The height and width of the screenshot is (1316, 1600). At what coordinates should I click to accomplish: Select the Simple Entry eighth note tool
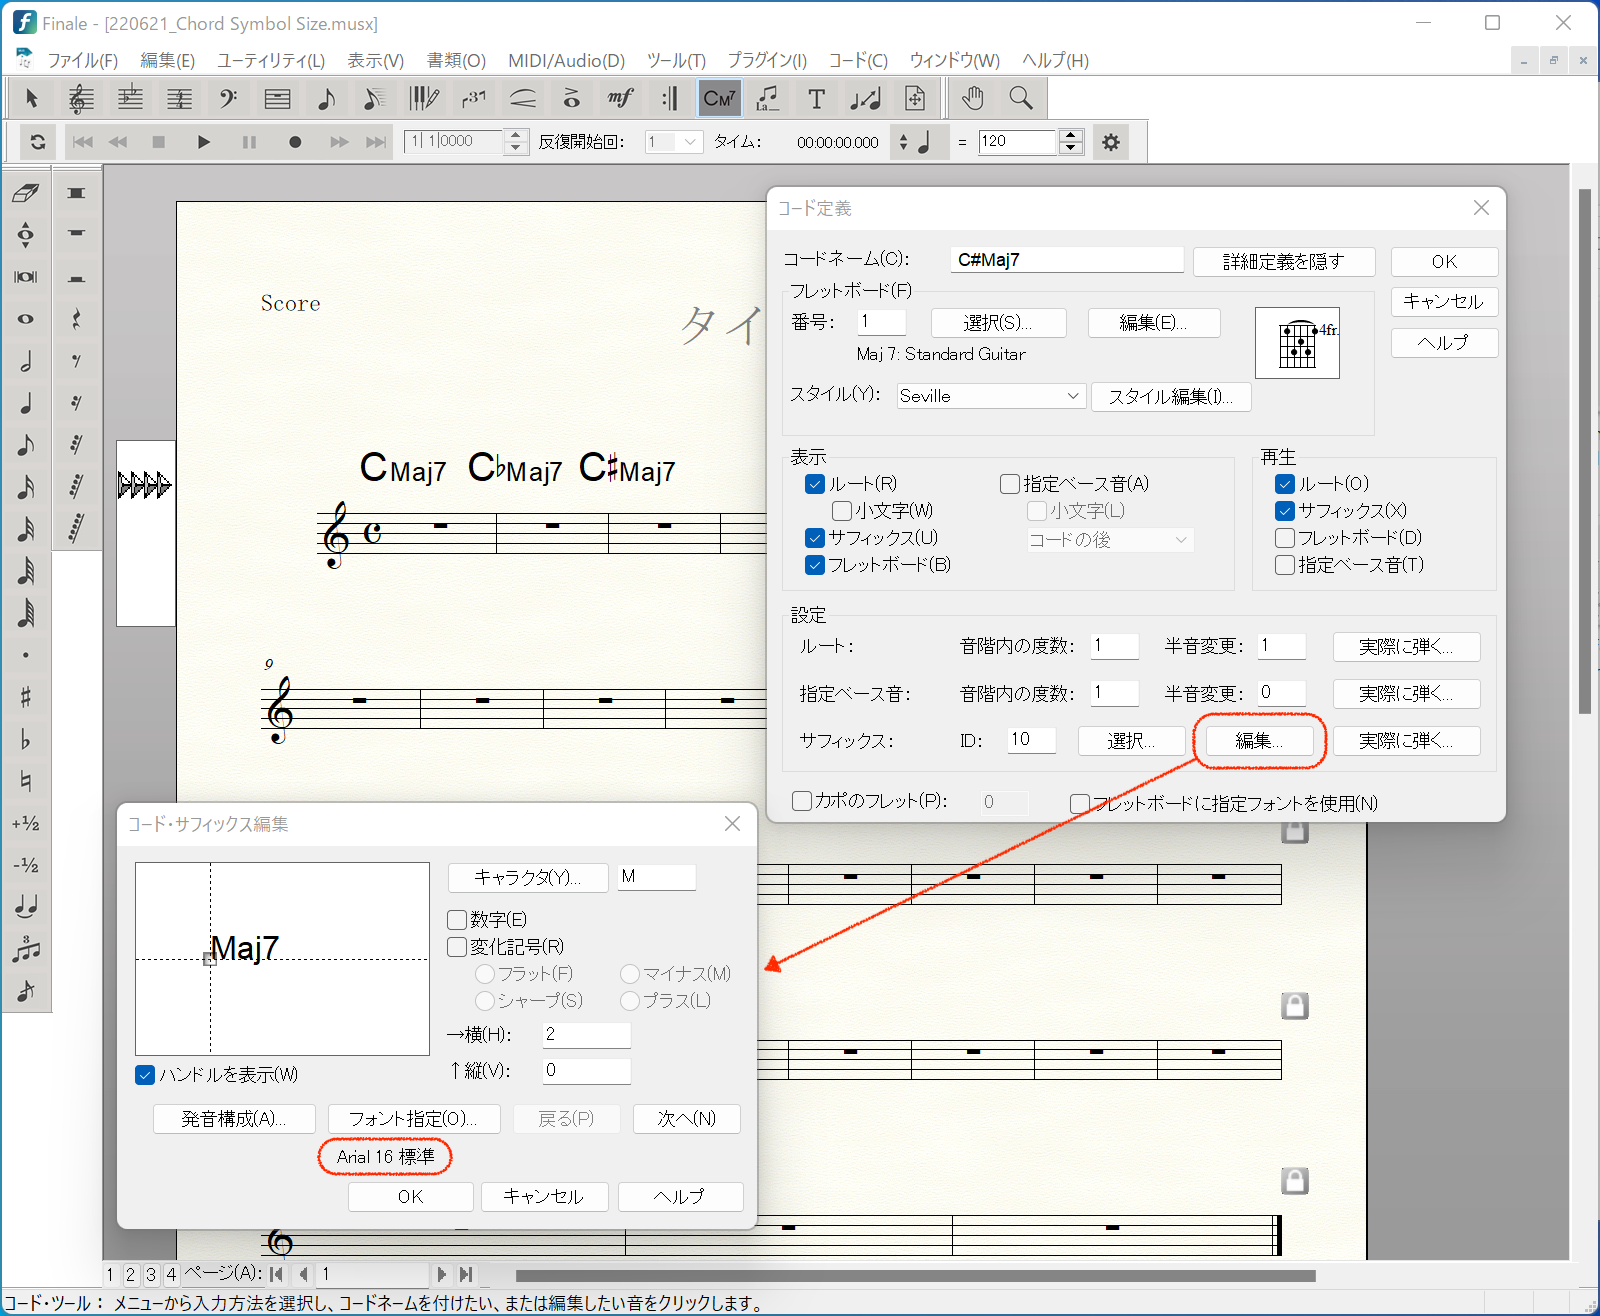point(326,98)
